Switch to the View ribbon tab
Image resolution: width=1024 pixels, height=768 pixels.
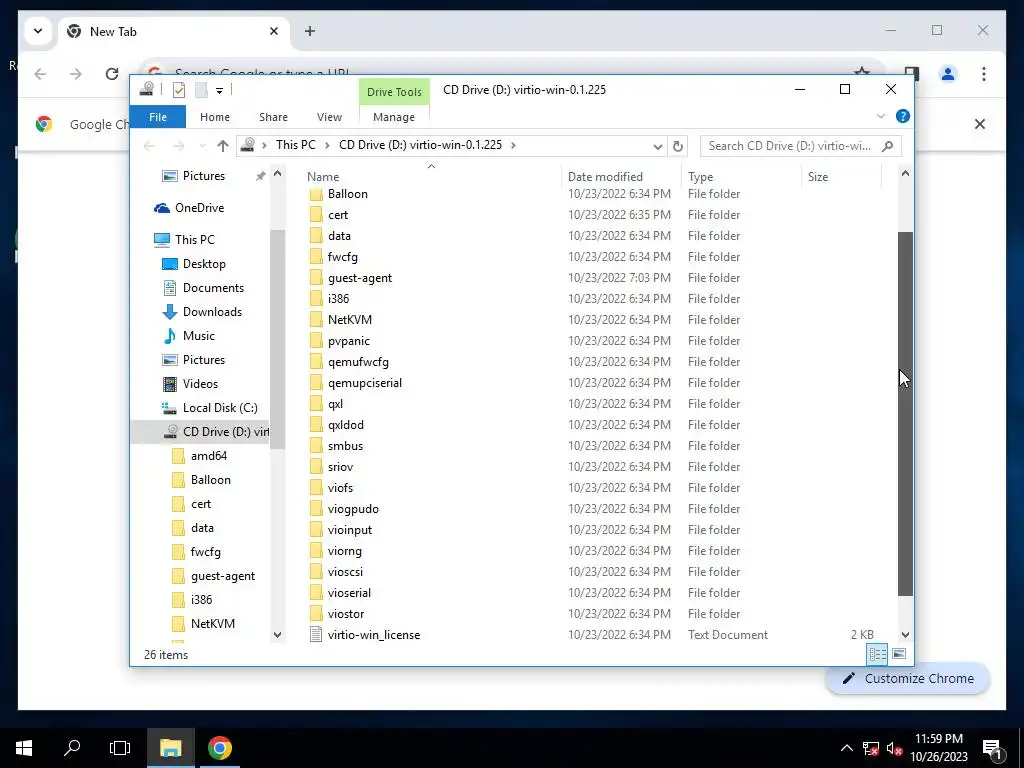click(x=329, y=117)
